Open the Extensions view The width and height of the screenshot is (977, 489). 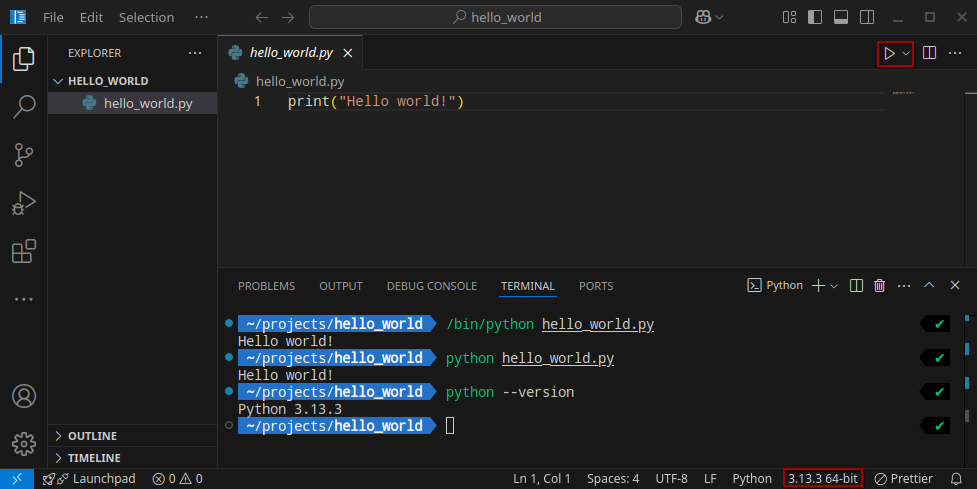point(24,251)
